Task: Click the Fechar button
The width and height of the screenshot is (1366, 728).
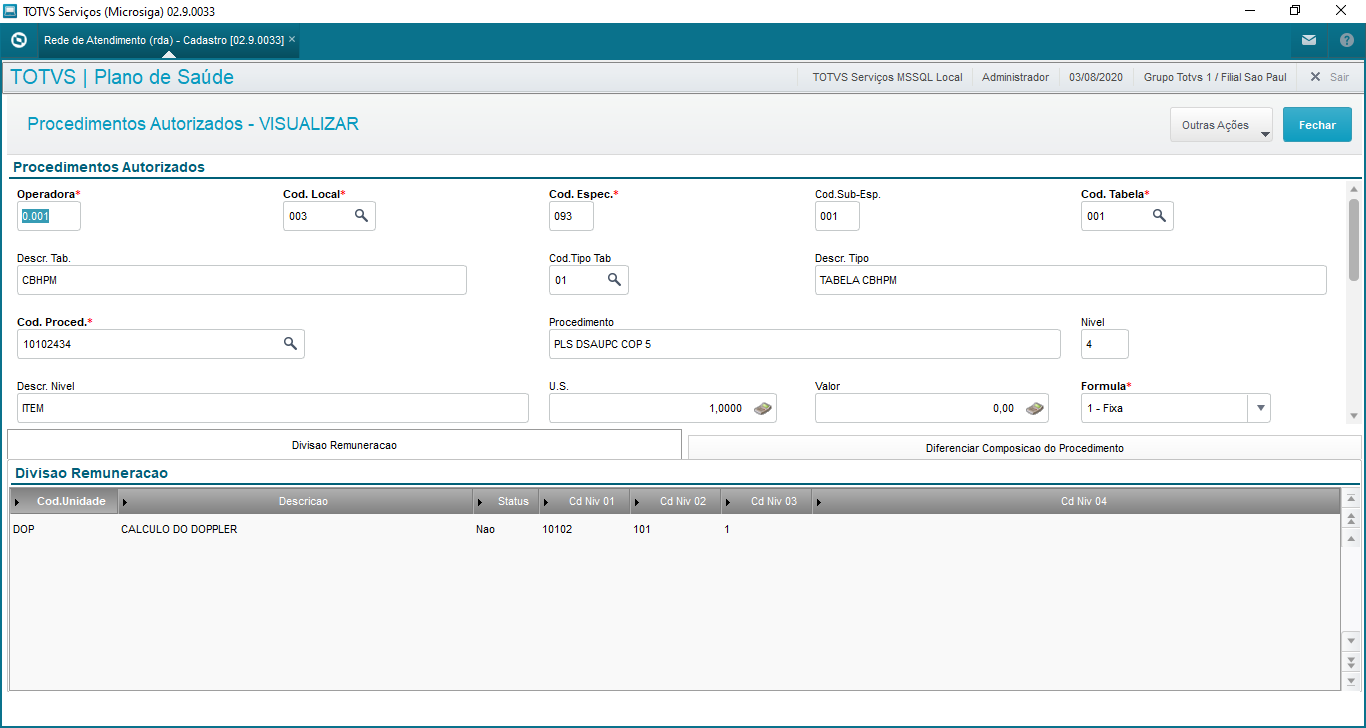Action: [1317, 126]
